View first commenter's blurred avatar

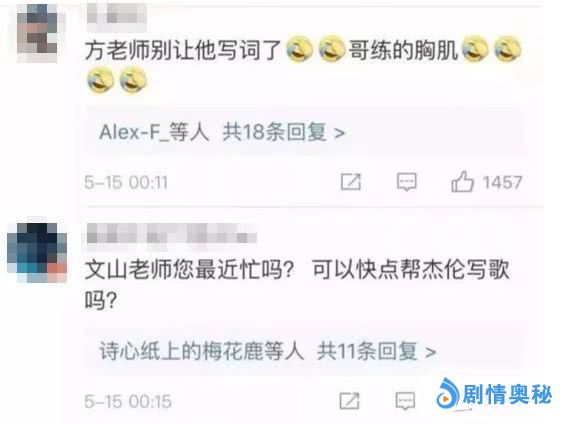coord(37,33)
